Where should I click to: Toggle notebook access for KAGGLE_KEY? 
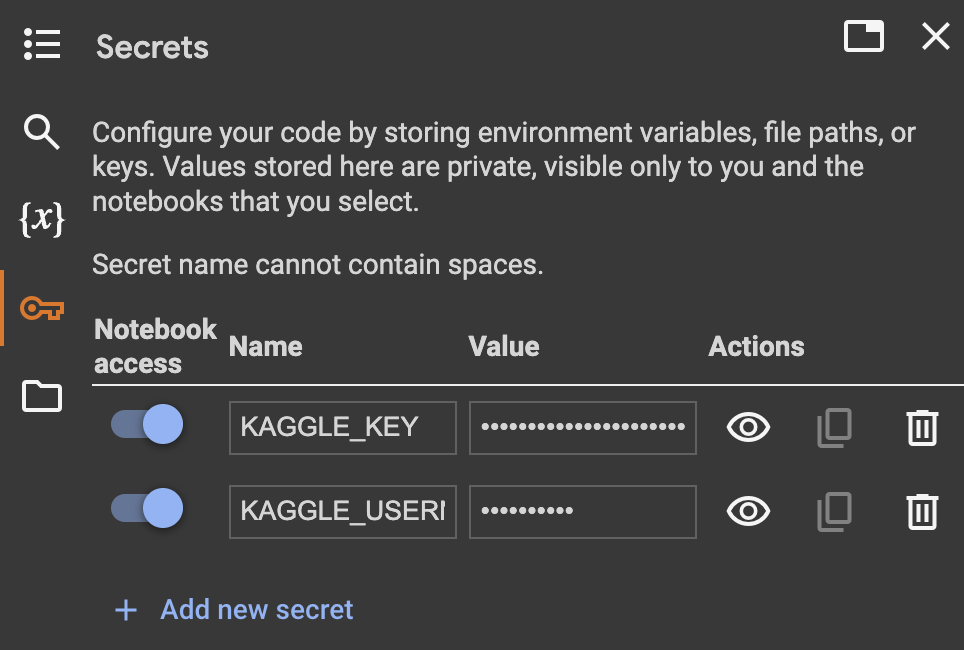pos(147,424)
